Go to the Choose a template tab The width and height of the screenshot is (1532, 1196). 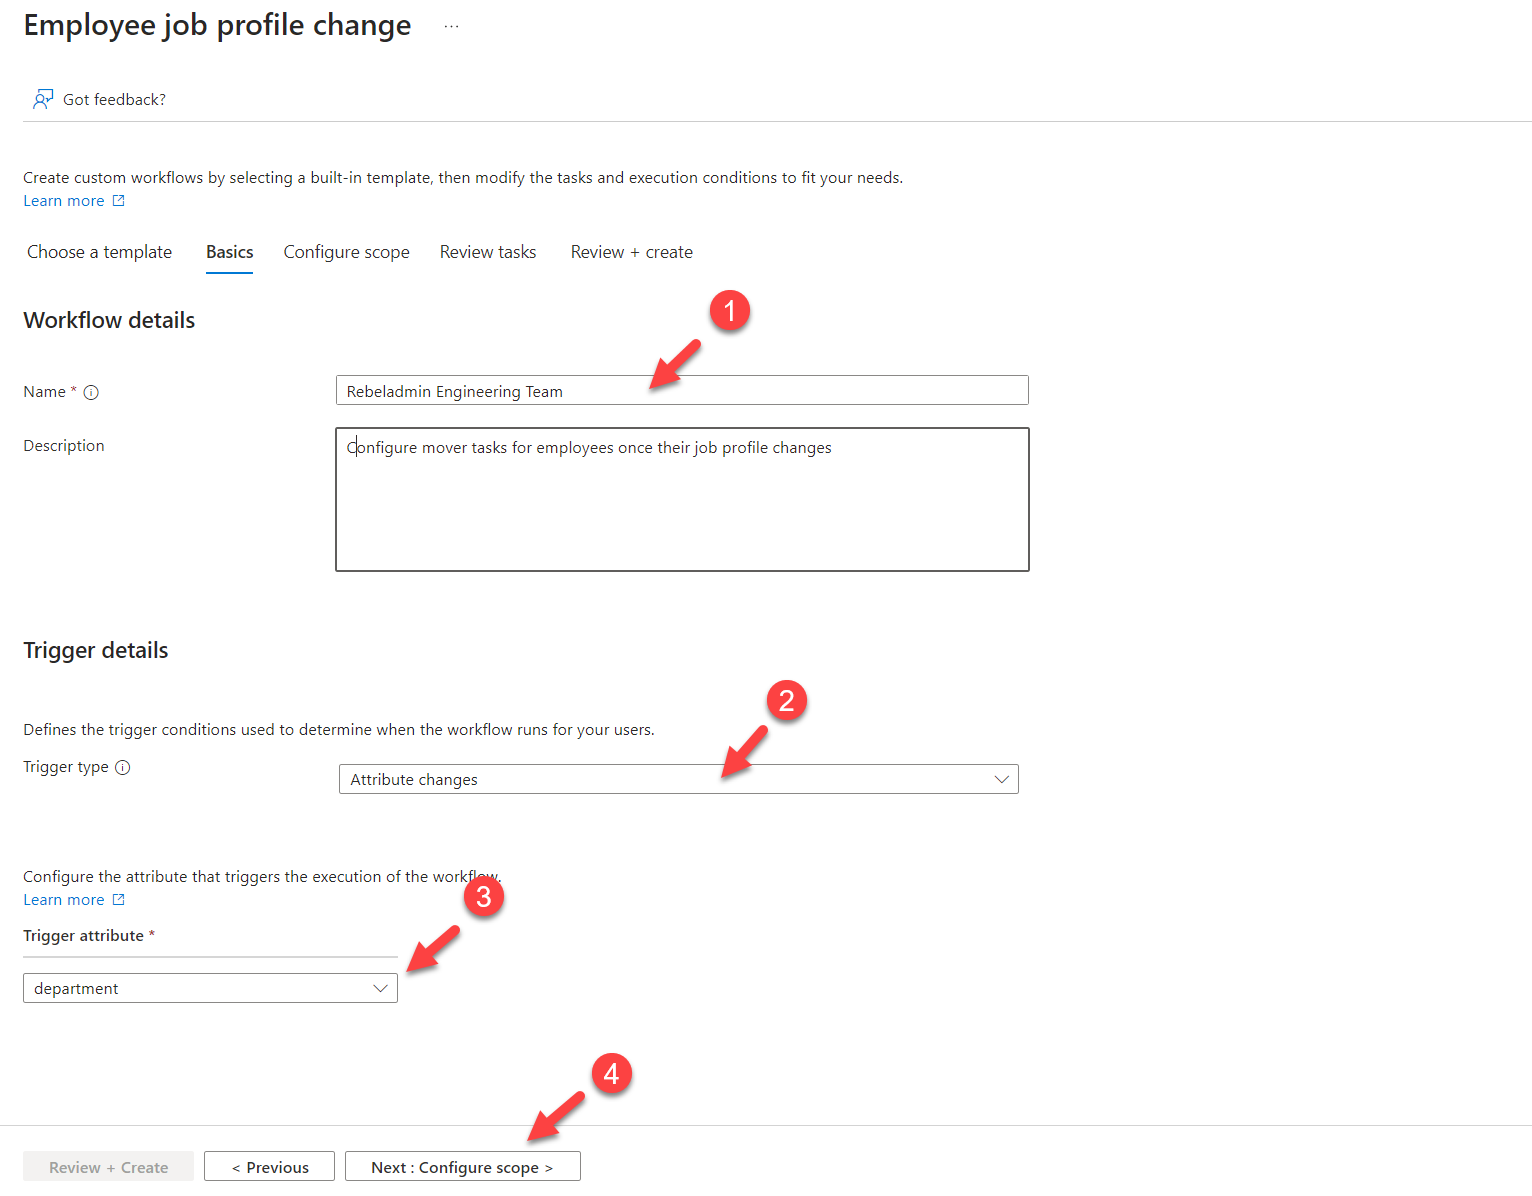click(x=99, y=252)
